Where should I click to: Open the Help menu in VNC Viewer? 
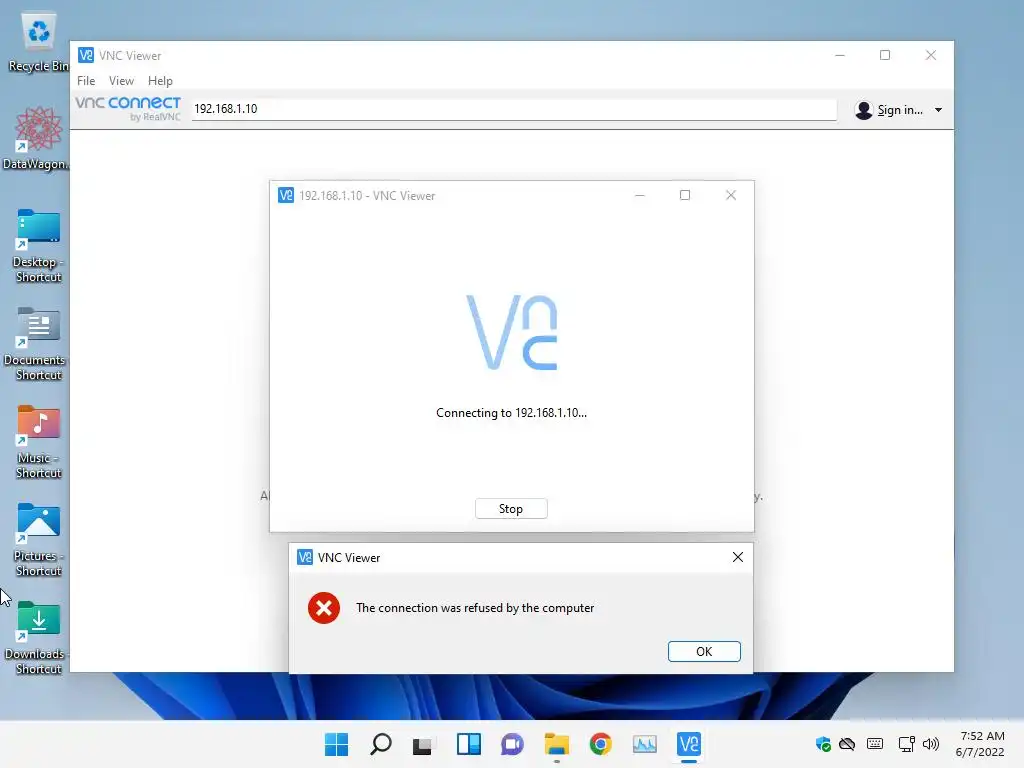(x=160, y=80)
